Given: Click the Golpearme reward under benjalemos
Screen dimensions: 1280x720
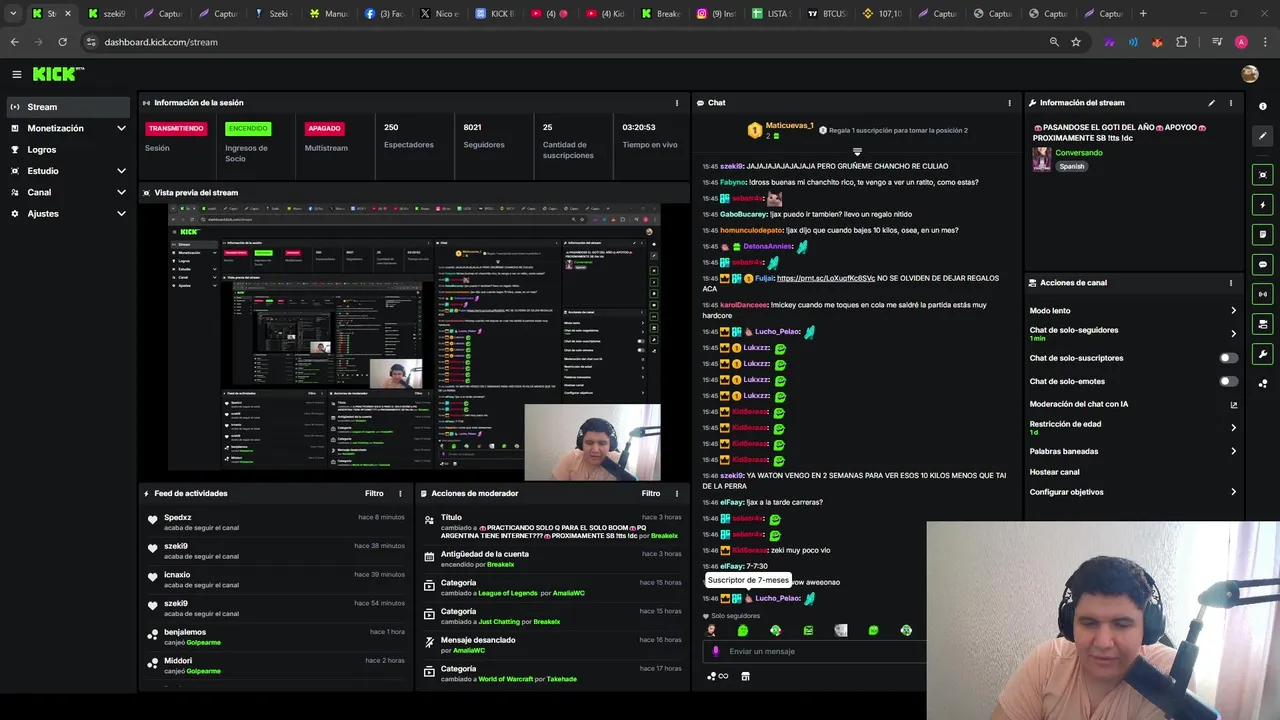Looking at the screenshot, I should (x=203, y=642).
